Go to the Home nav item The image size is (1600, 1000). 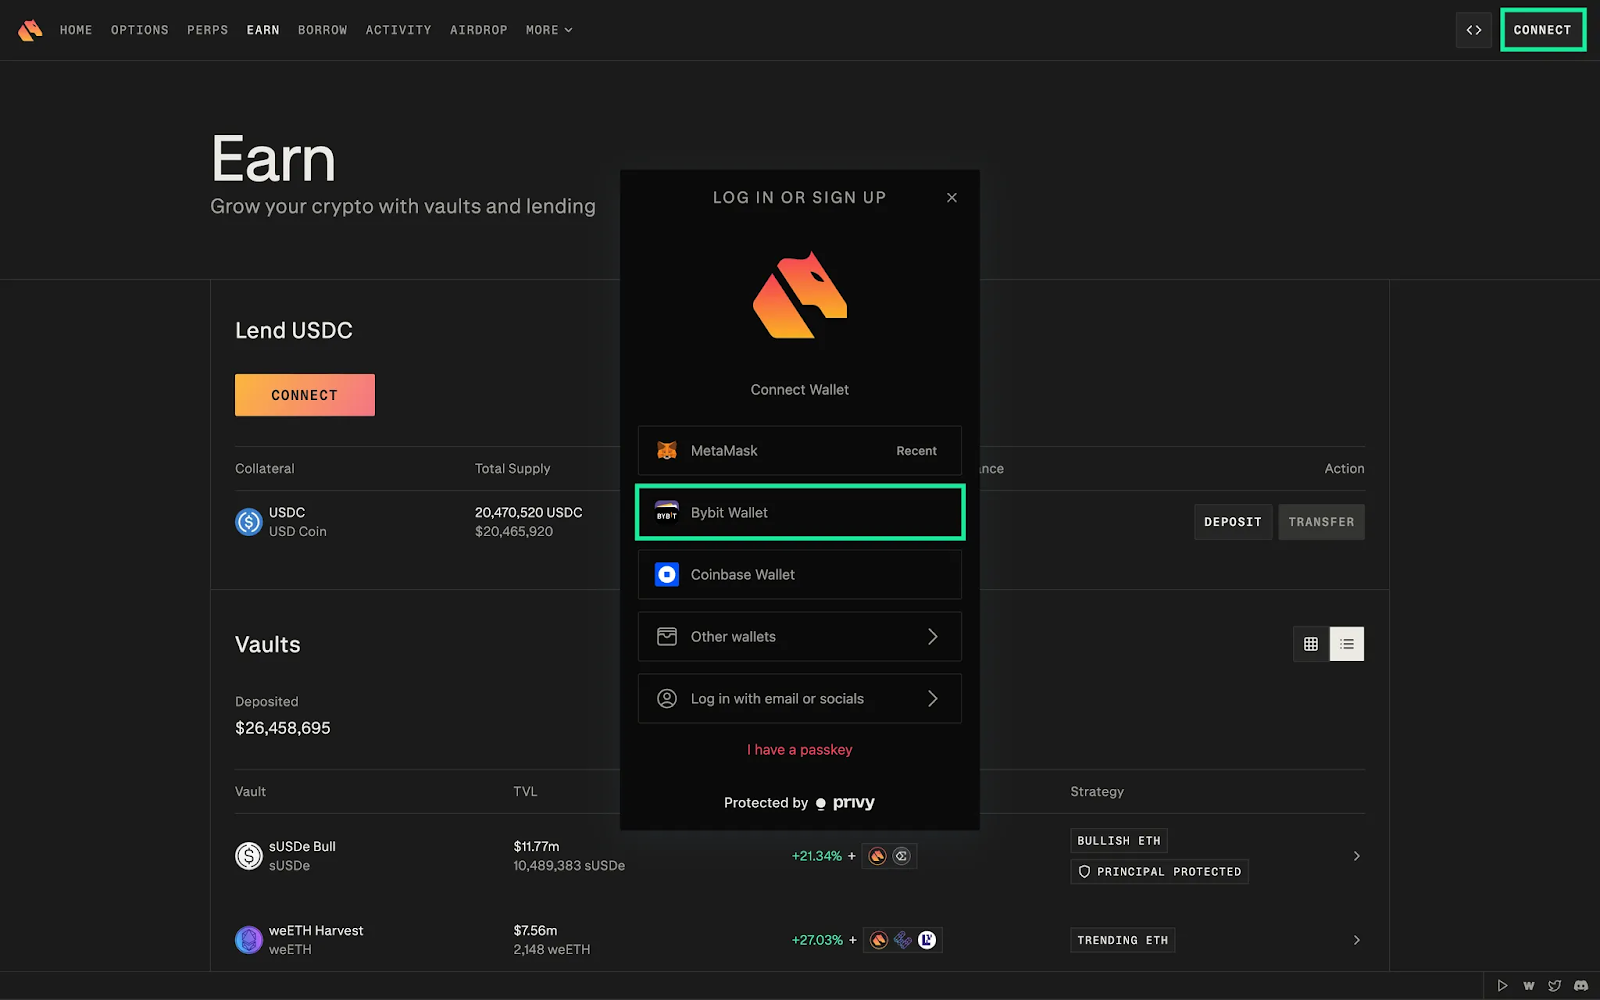click(x=76, y=30)
